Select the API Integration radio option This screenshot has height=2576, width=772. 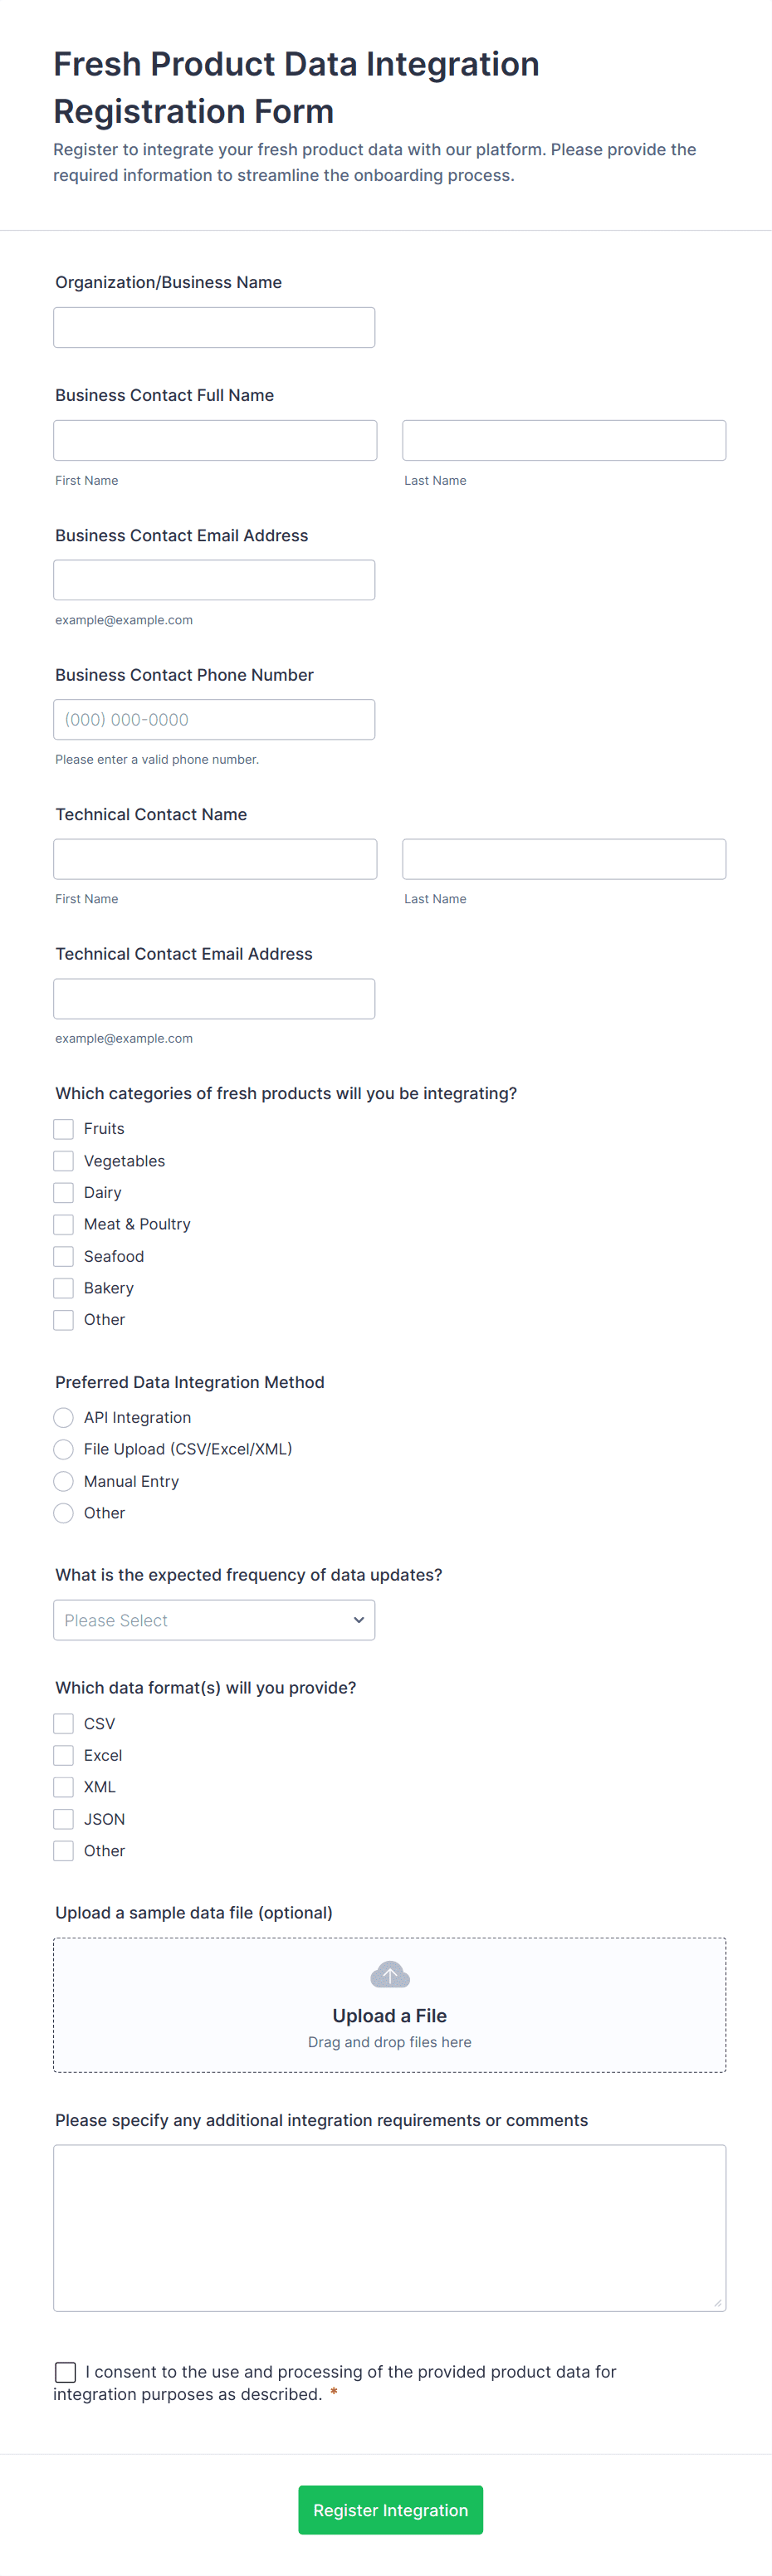64,1417
